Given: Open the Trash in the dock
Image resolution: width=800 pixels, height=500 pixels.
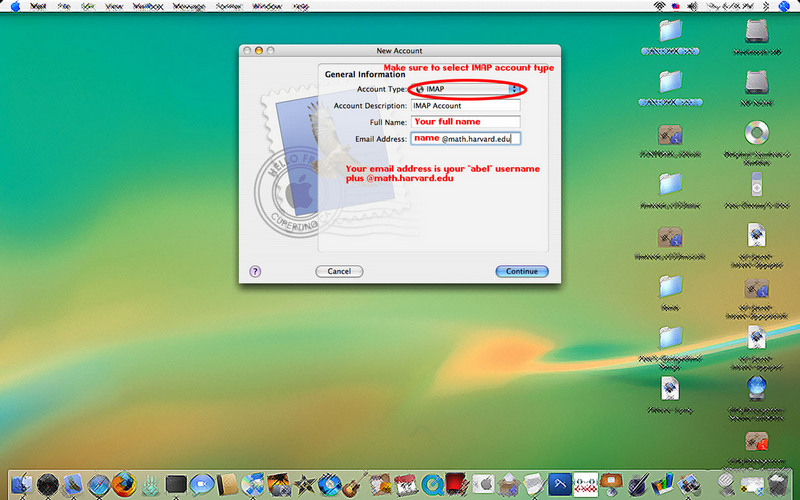Looking at the screenshot, I should pyautogui.click(x=774, y=485).
